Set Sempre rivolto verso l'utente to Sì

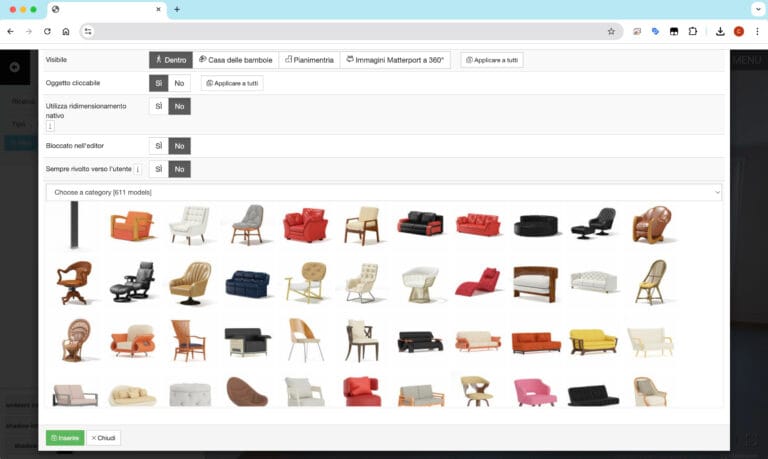coord(158,169)
